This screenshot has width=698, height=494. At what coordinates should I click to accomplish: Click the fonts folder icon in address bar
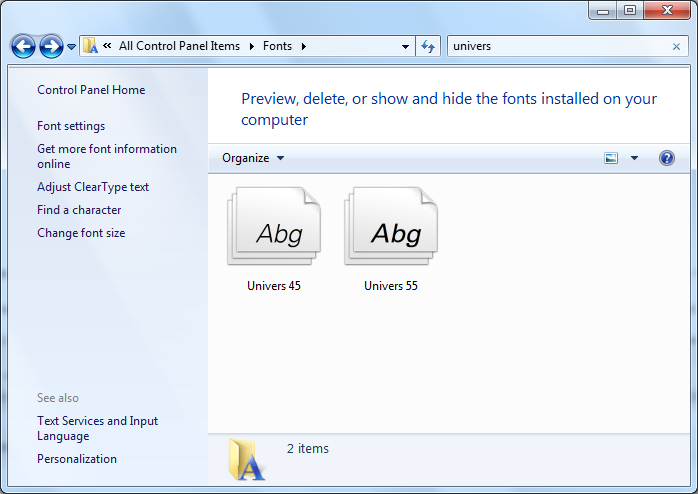pyautogui.click(x=90, y=46)
